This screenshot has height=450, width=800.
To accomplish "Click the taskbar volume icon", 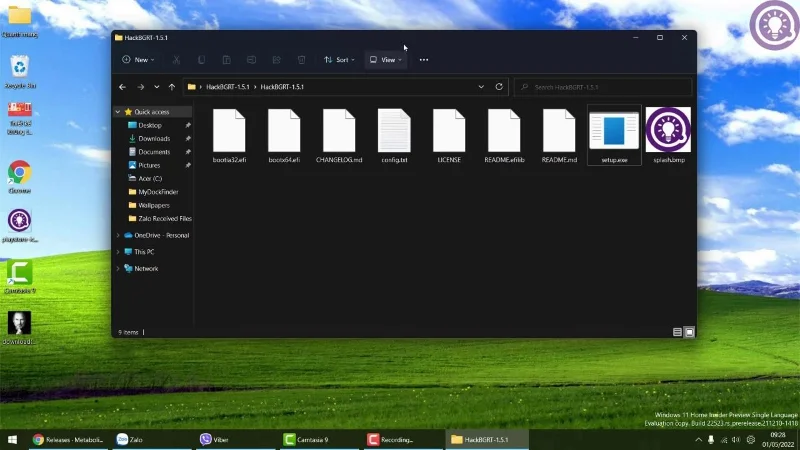I will pos(736,440).
